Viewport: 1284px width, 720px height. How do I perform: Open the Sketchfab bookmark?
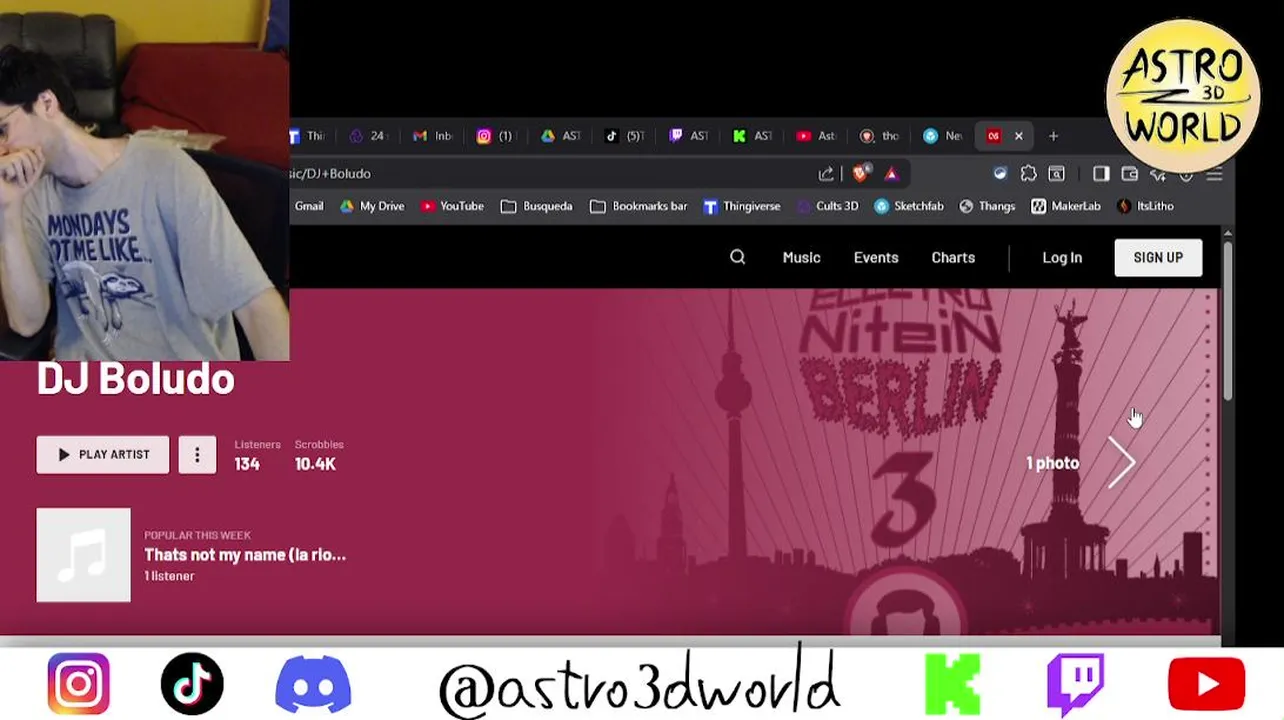click(x=908, y=206)
